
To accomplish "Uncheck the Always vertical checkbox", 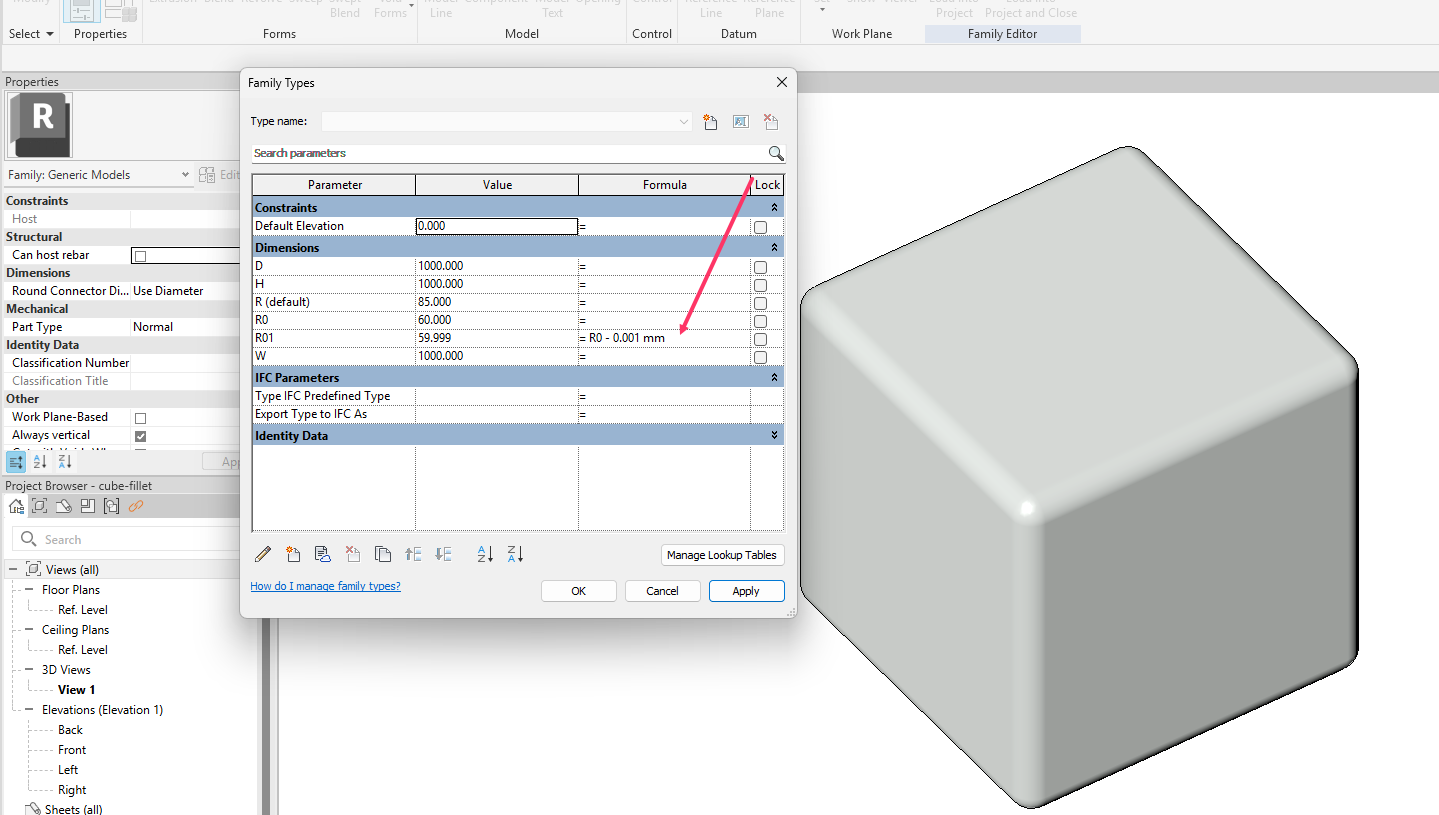I will point(140,436).
